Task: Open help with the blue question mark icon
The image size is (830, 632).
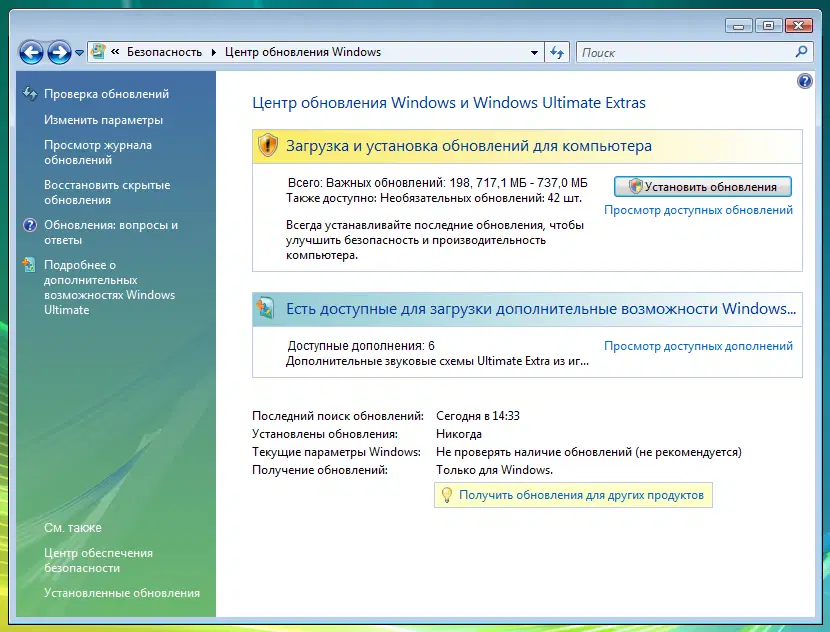Action: pyautogui.click(x=805, y=81)
